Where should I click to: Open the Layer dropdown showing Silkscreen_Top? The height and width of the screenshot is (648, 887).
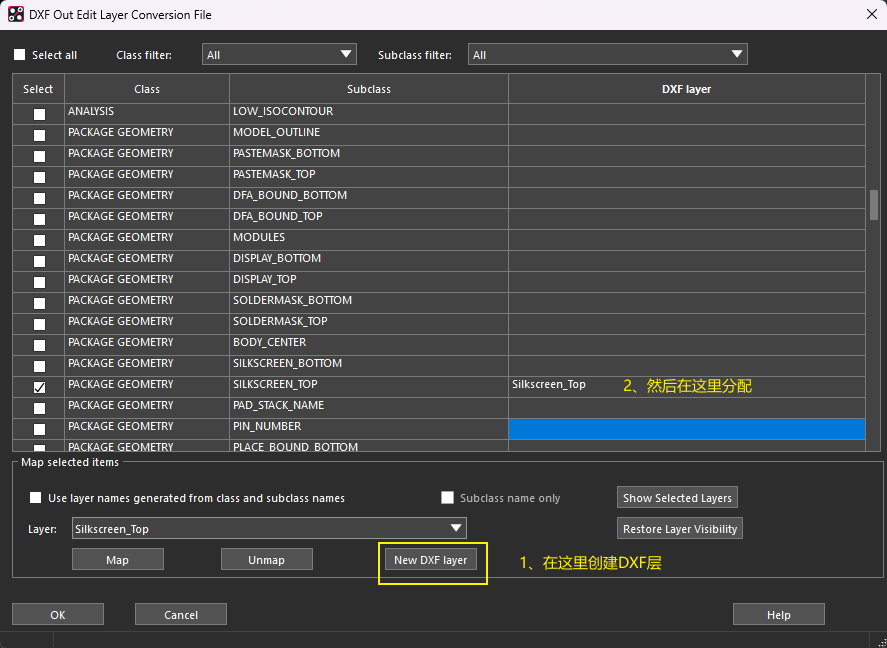pyautogui.click(x=270, y=528)
